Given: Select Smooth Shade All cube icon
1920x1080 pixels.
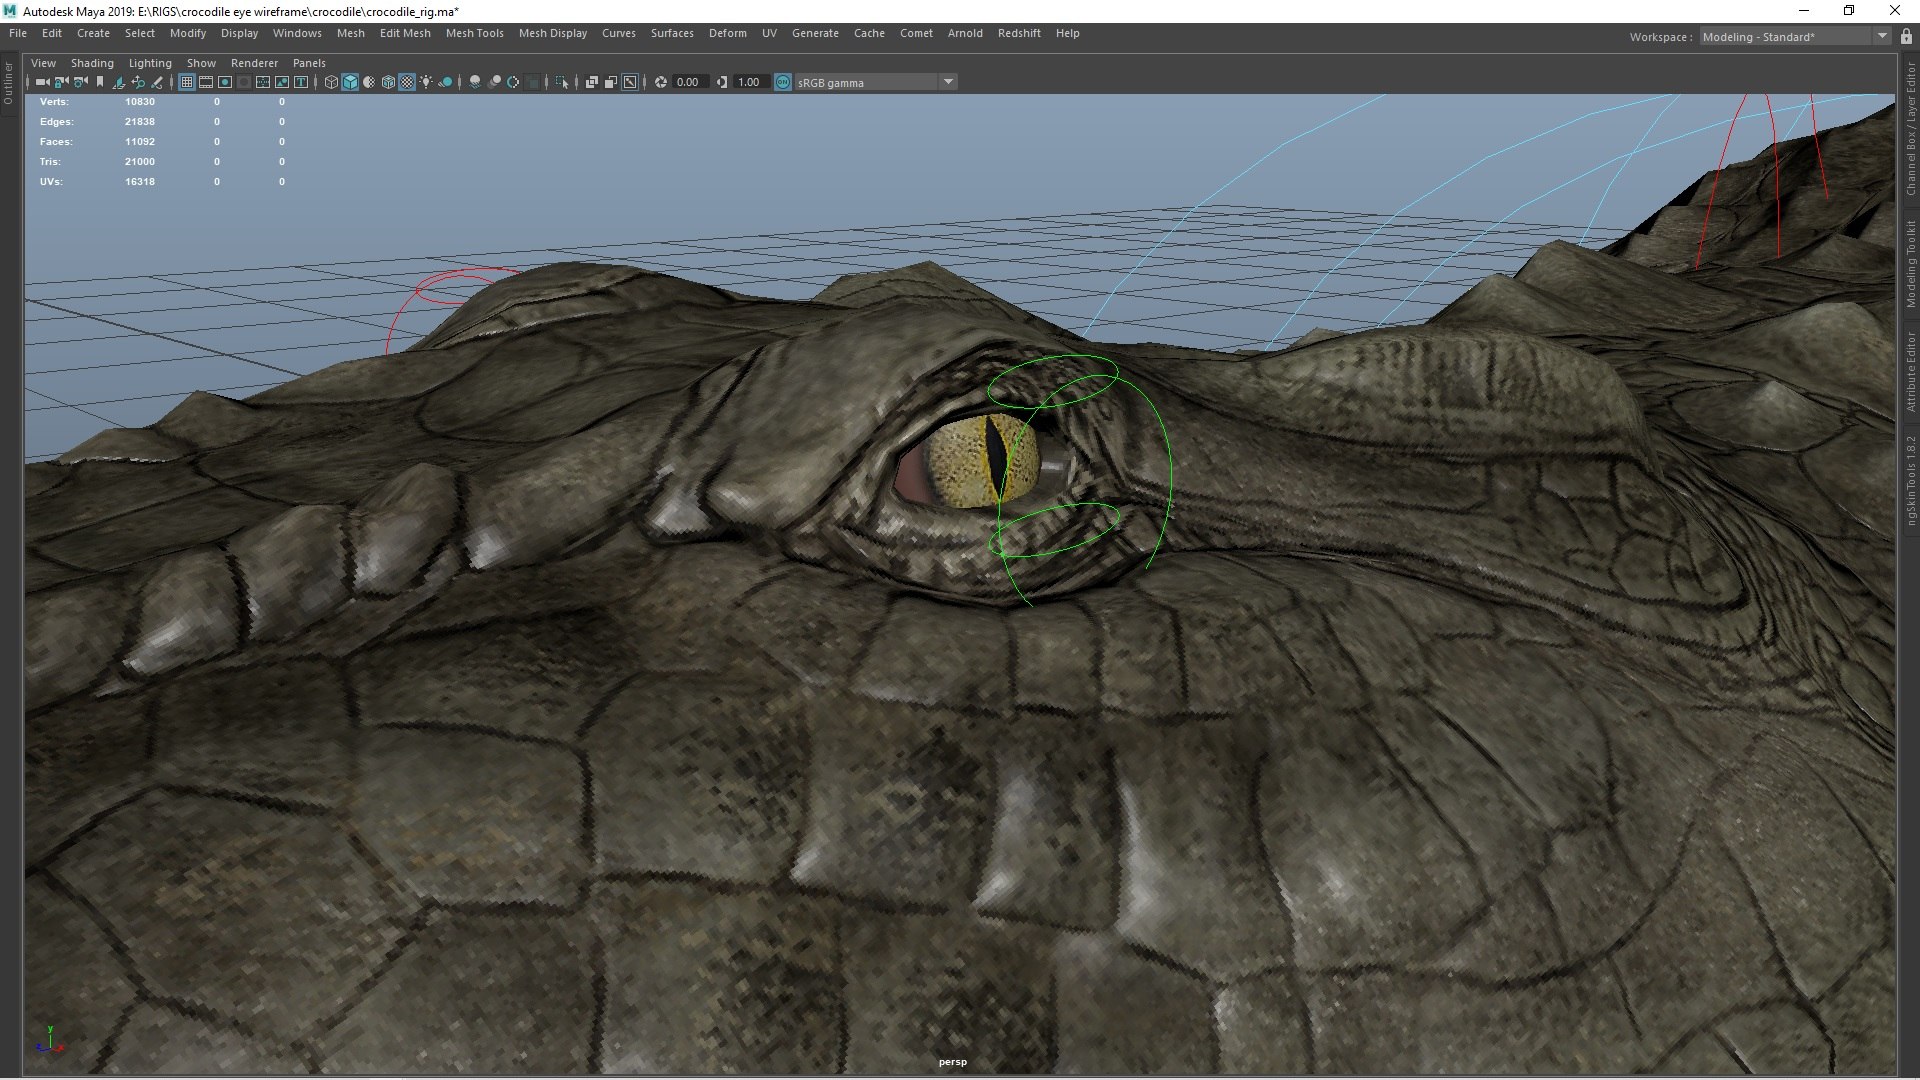Looking at the screenshot, I should (x=350, y=82).
